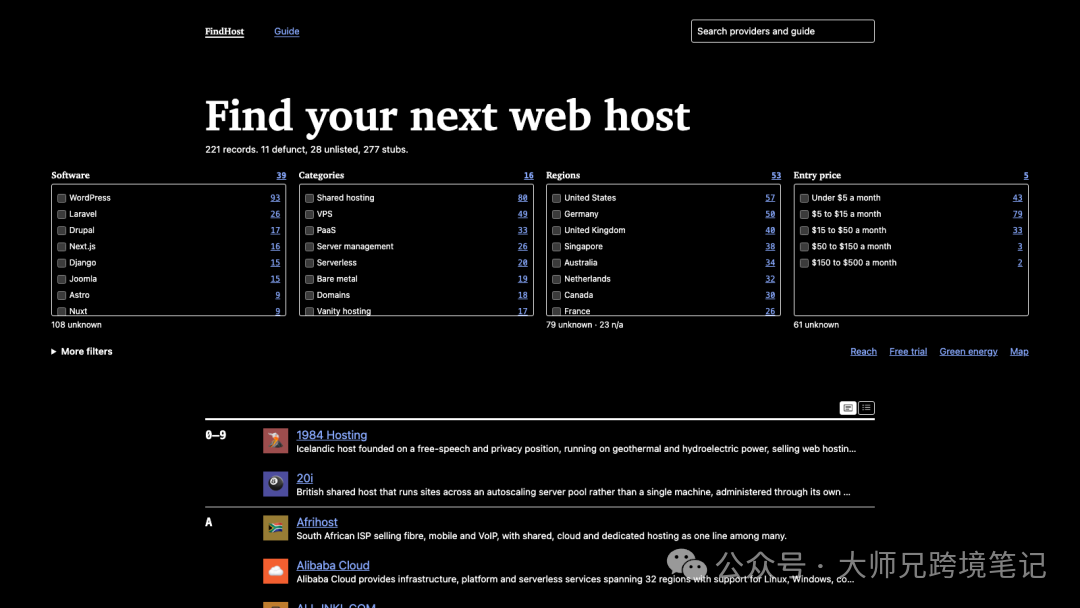Click the Alibaba Cloud orange logo
The height and width of the screenshot is (608, 1080).
(276, 572)
